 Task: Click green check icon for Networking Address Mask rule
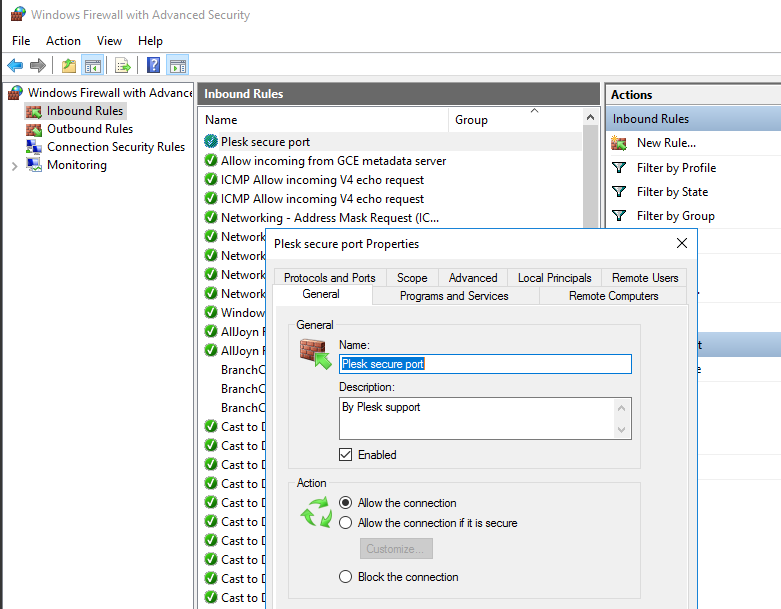(x=211, y=217)
